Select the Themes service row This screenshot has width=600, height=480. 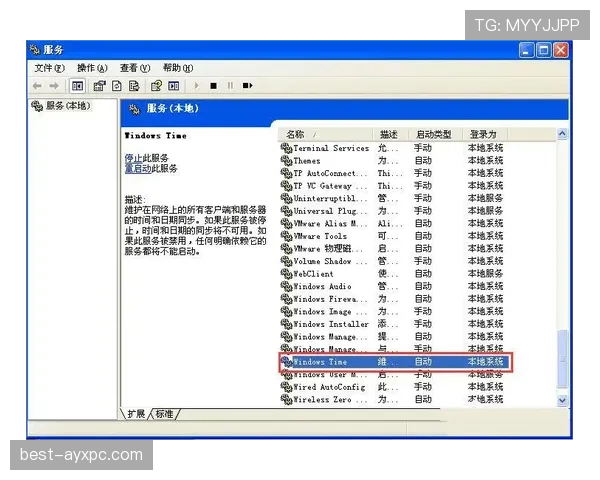(393, 161)
